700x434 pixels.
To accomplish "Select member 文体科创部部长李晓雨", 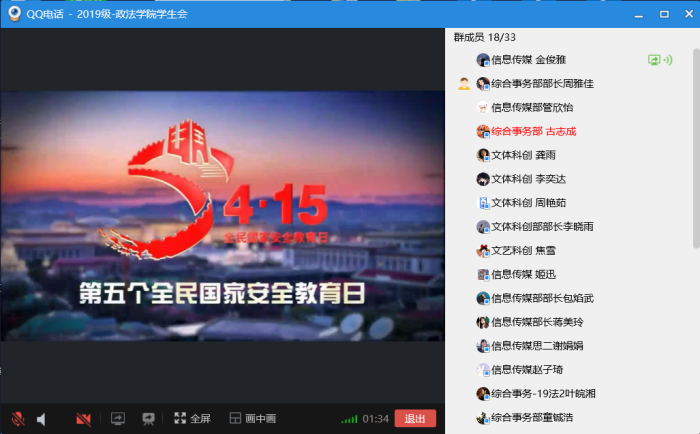I will 542,226.
